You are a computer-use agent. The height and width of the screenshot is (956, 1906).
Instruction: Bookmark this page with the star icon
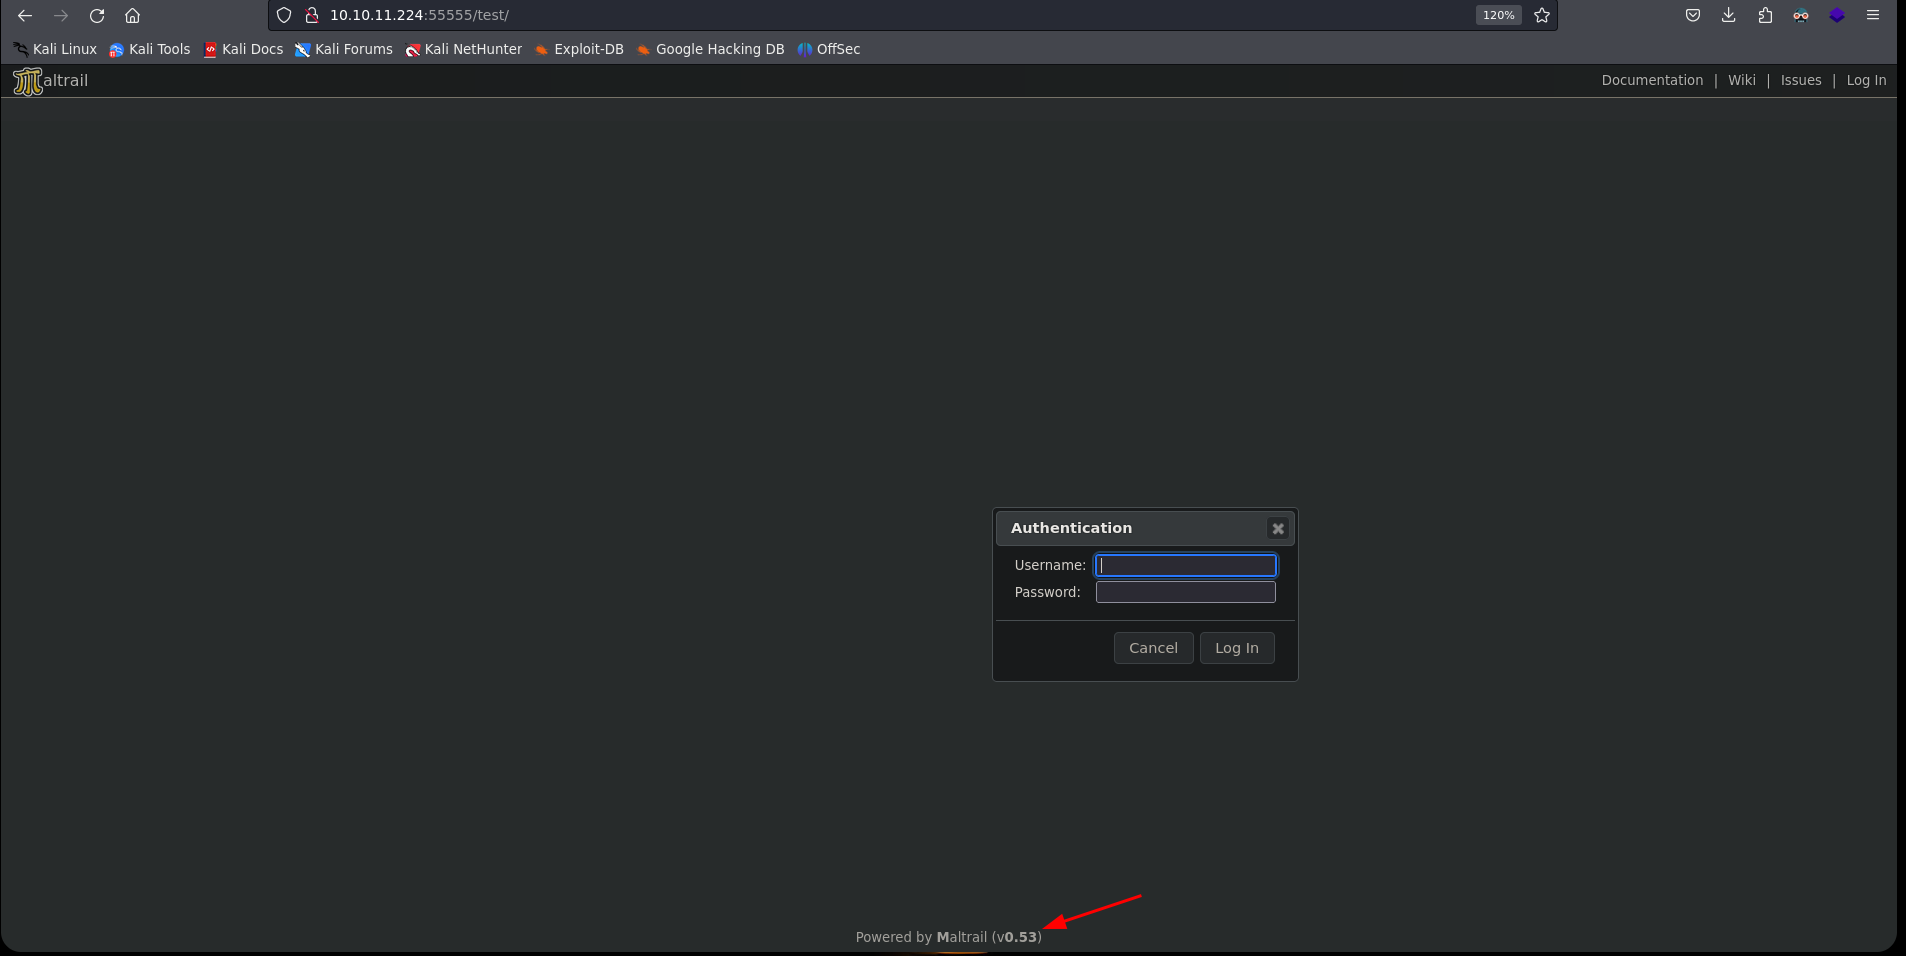pyautogui.click(x=1542, y=15)
